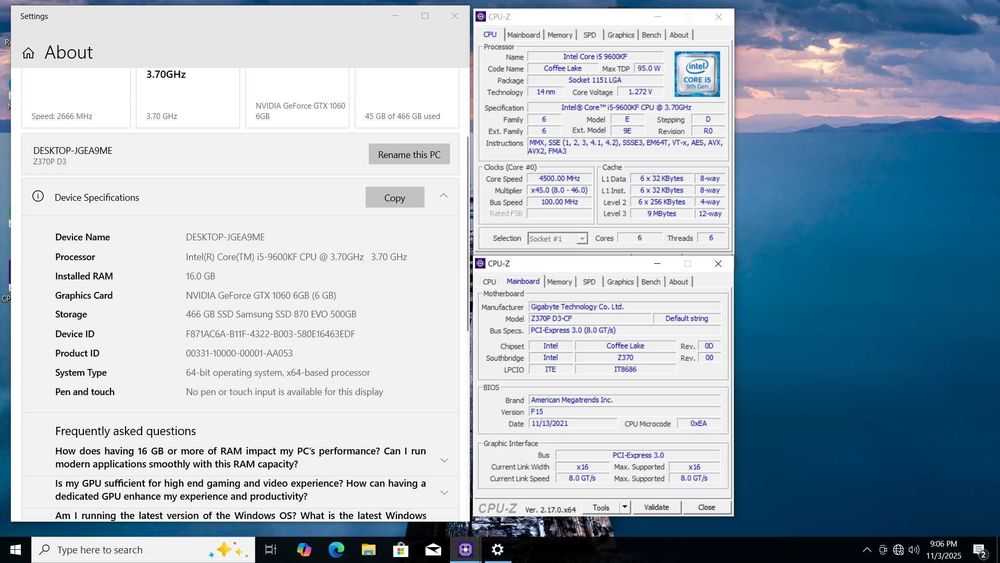Open Task View from the taskbar
This screenshot has height=563, width=1000.
point(270,550)
